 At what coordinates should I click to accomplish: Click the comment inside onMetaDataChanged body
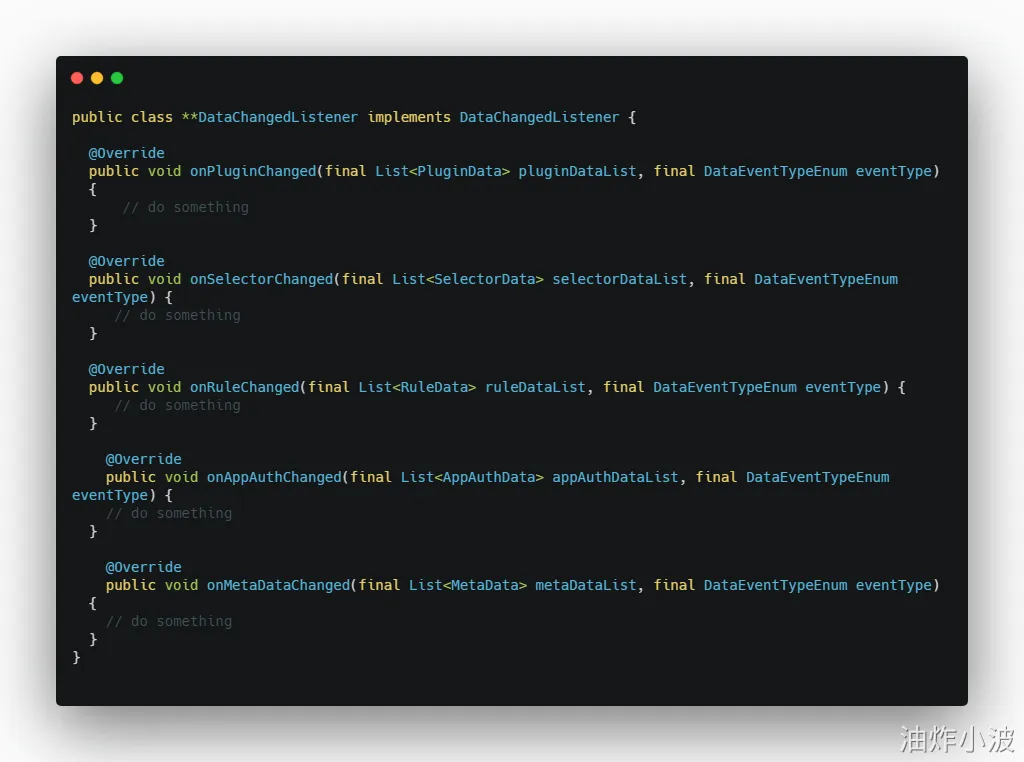168,622
